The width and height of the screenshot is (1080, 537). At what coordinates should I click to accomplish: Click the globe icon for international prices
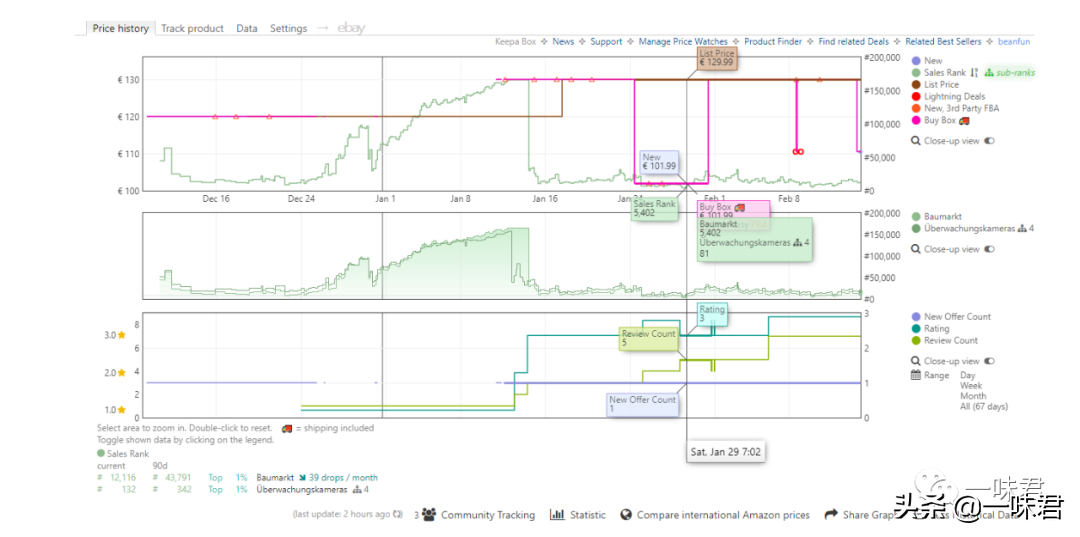[x=626, y=514]
